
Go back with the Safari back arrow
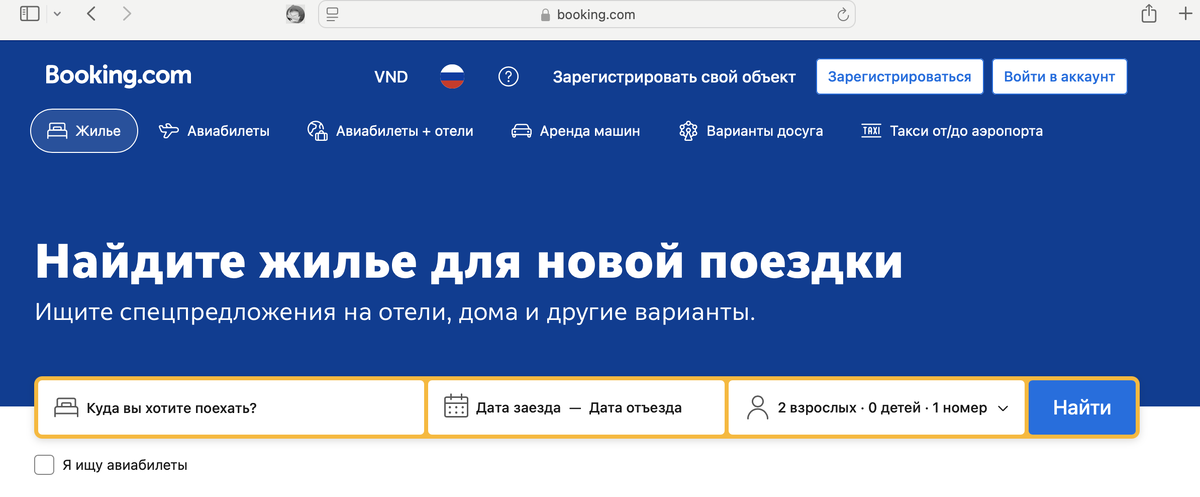click(x=92, y=14)
